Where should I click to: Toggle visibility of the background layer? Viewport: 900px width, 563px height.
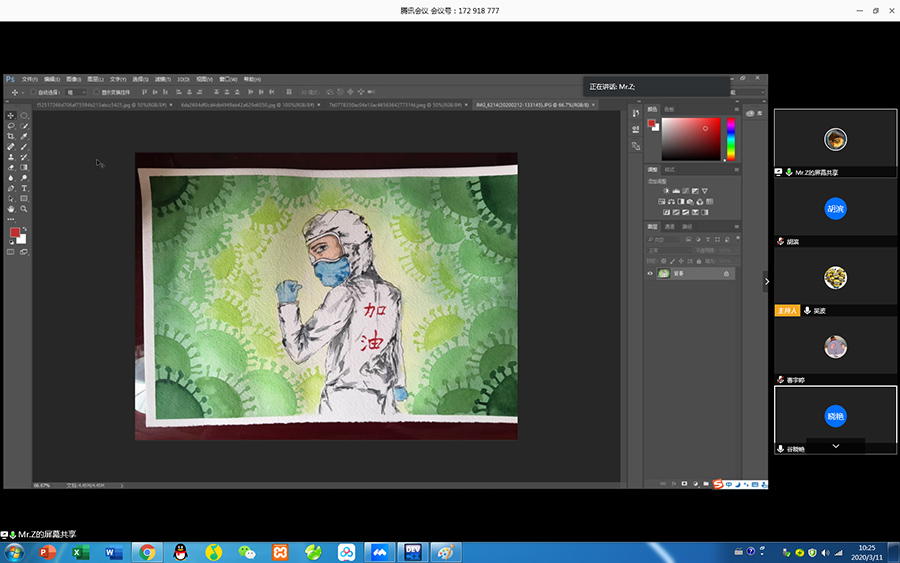(650, 274)
